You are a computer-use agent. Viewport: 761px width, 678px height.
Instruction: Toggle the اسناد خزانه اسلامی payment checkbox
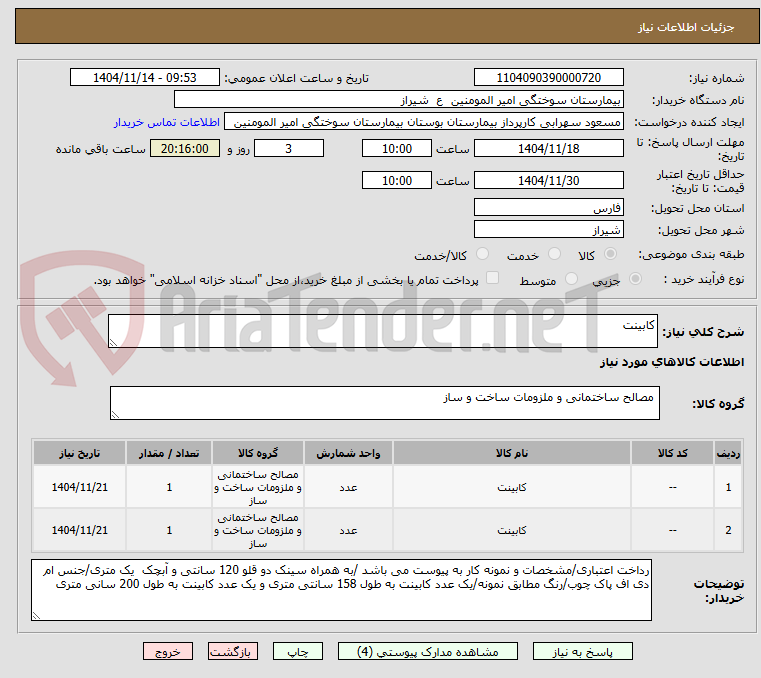(x=493, y=278)
